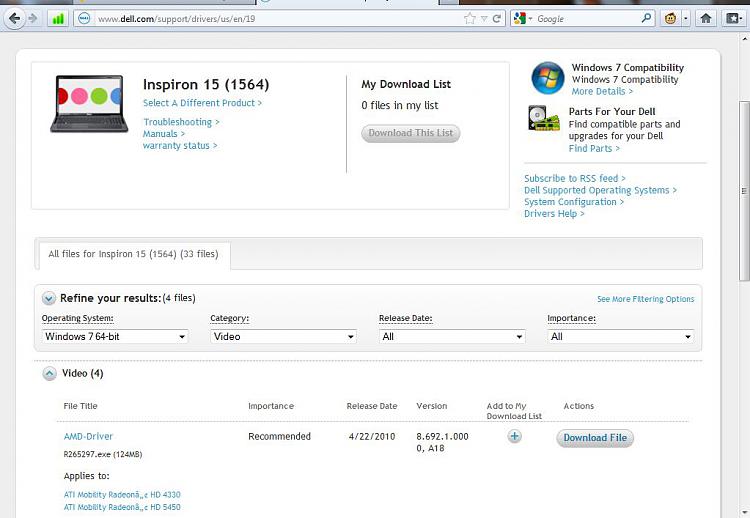
Task: Click the Inspiron 15 (1564) heading
Action: [206, 84]
